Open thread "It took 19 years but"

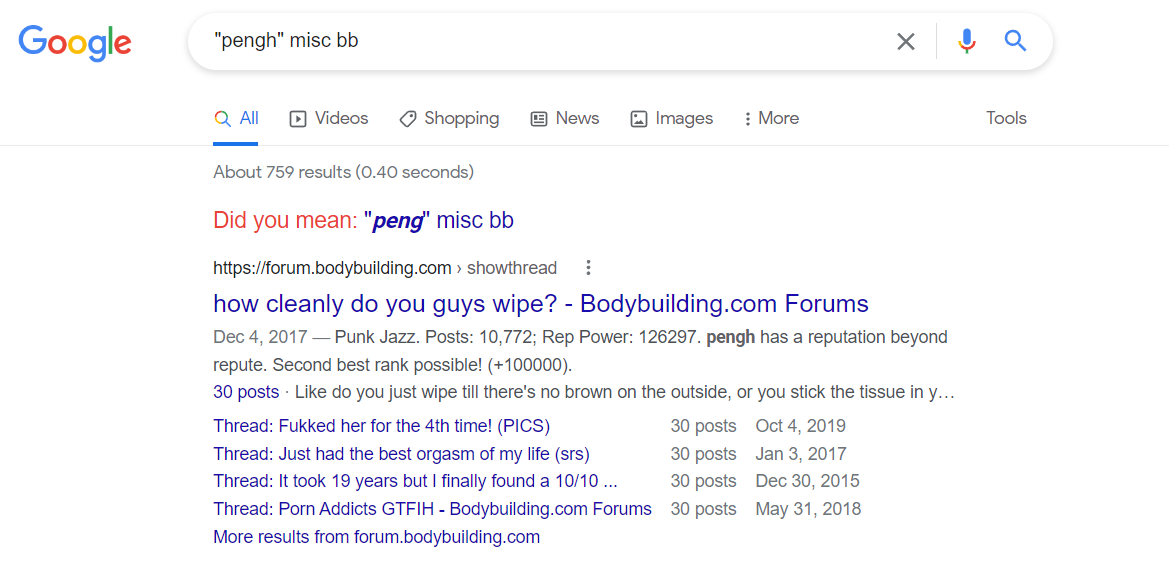click(x=415, y=482)
